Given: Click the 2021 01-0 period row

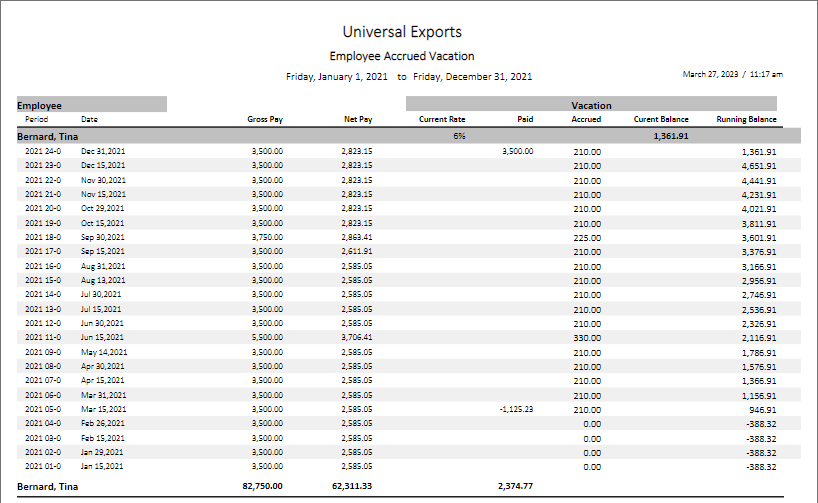Looking at the screenshot, I should point(42,467).
